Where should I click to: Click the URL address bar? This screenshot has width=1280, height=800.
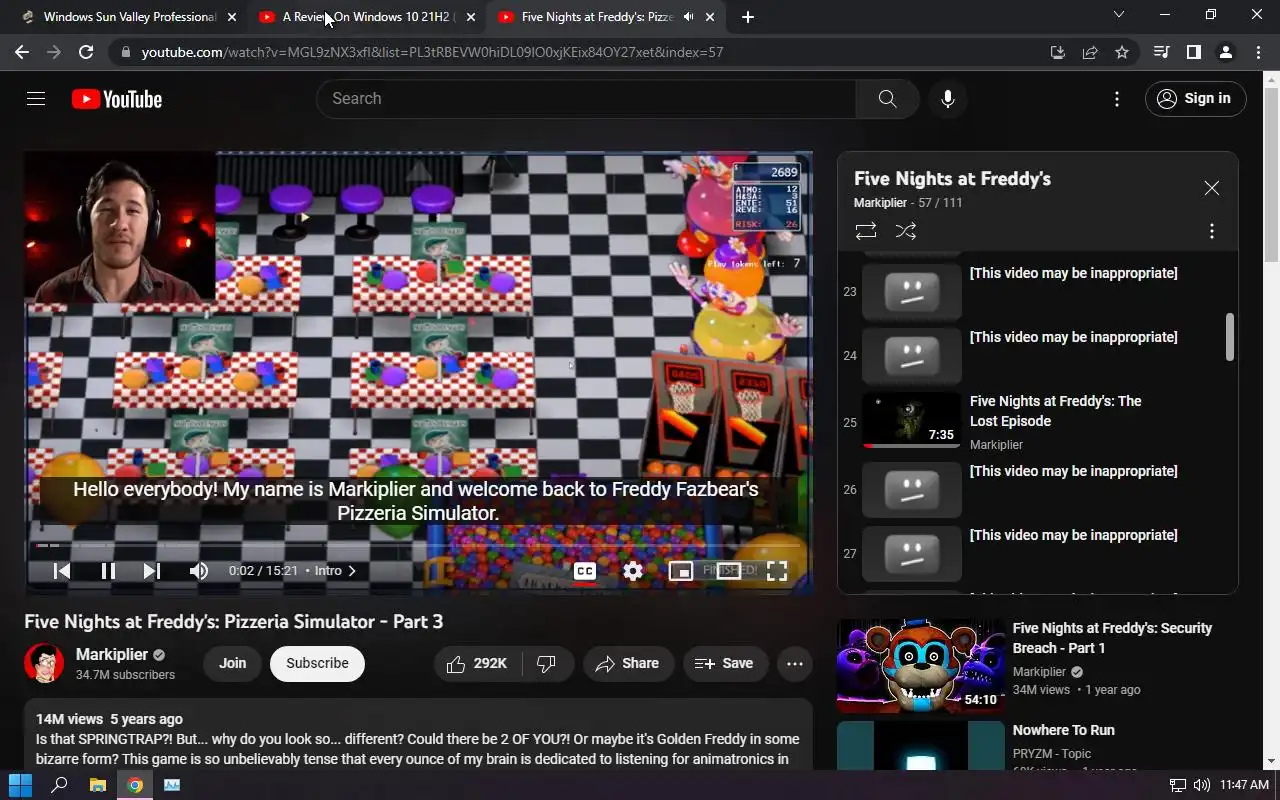click(x=580, y=52)
